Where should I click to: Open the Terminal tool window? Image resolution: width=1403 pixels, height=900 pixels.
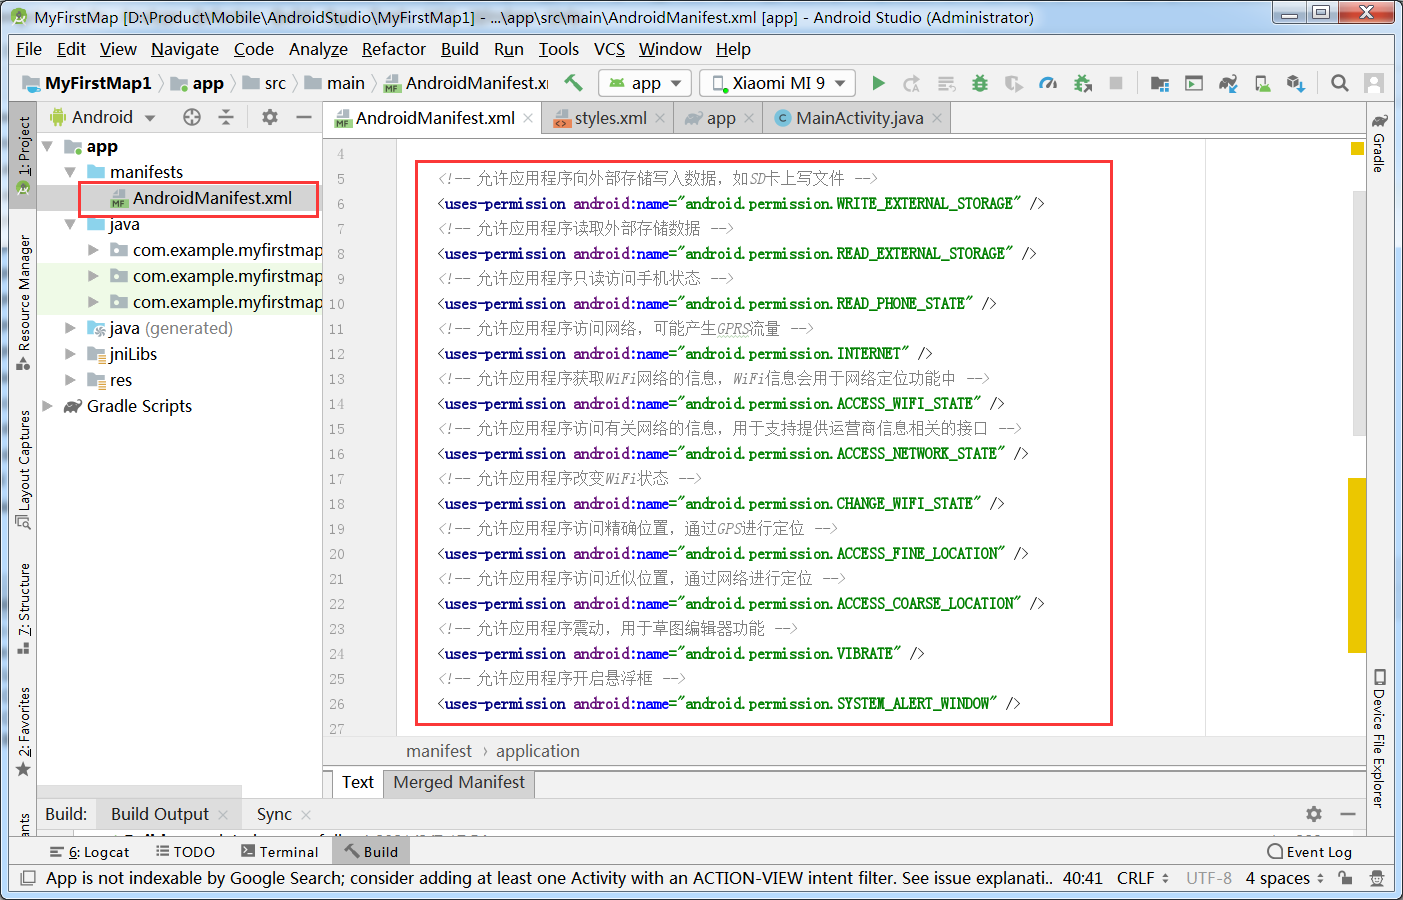click(x=280, y=852)
